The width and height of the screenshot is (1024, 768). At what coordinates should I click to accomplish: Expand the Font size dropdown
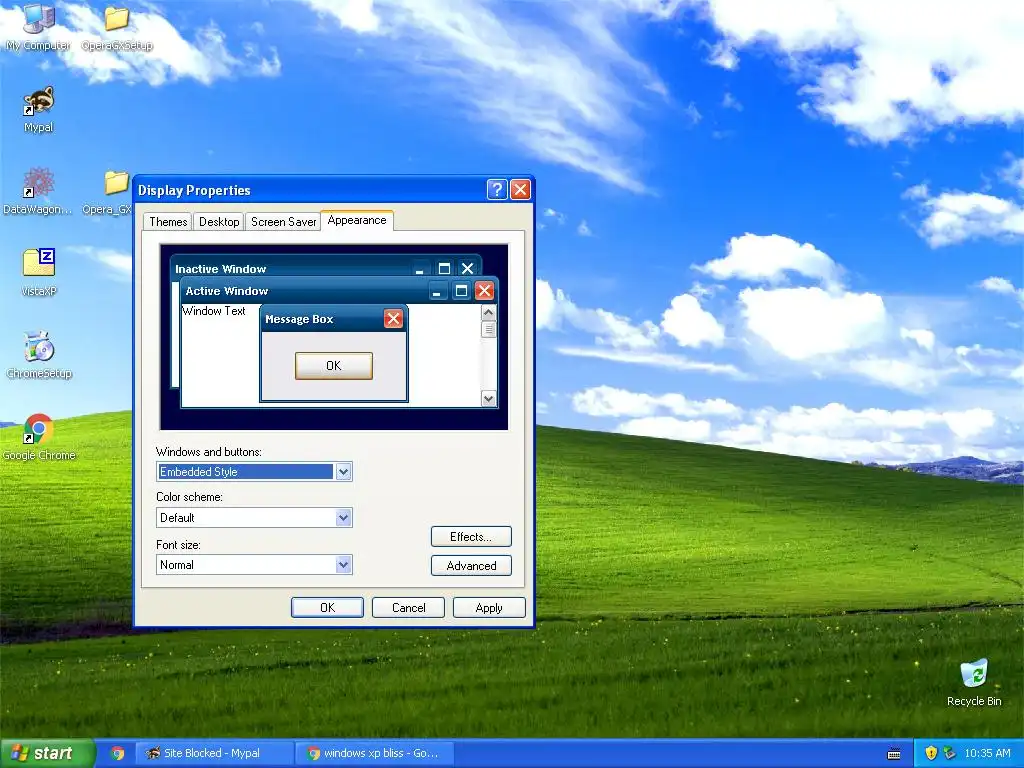click(344, 565)
